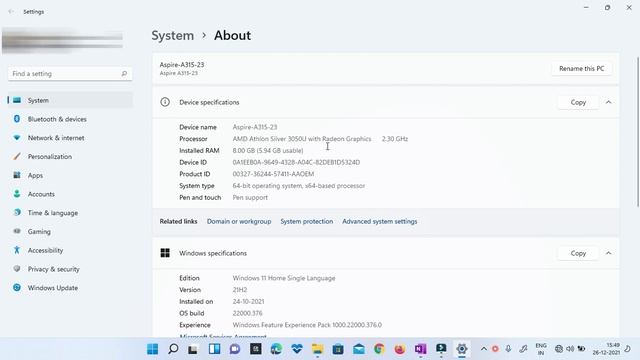Click the ENG IN language indicator
640x360 pixels.
541,349
